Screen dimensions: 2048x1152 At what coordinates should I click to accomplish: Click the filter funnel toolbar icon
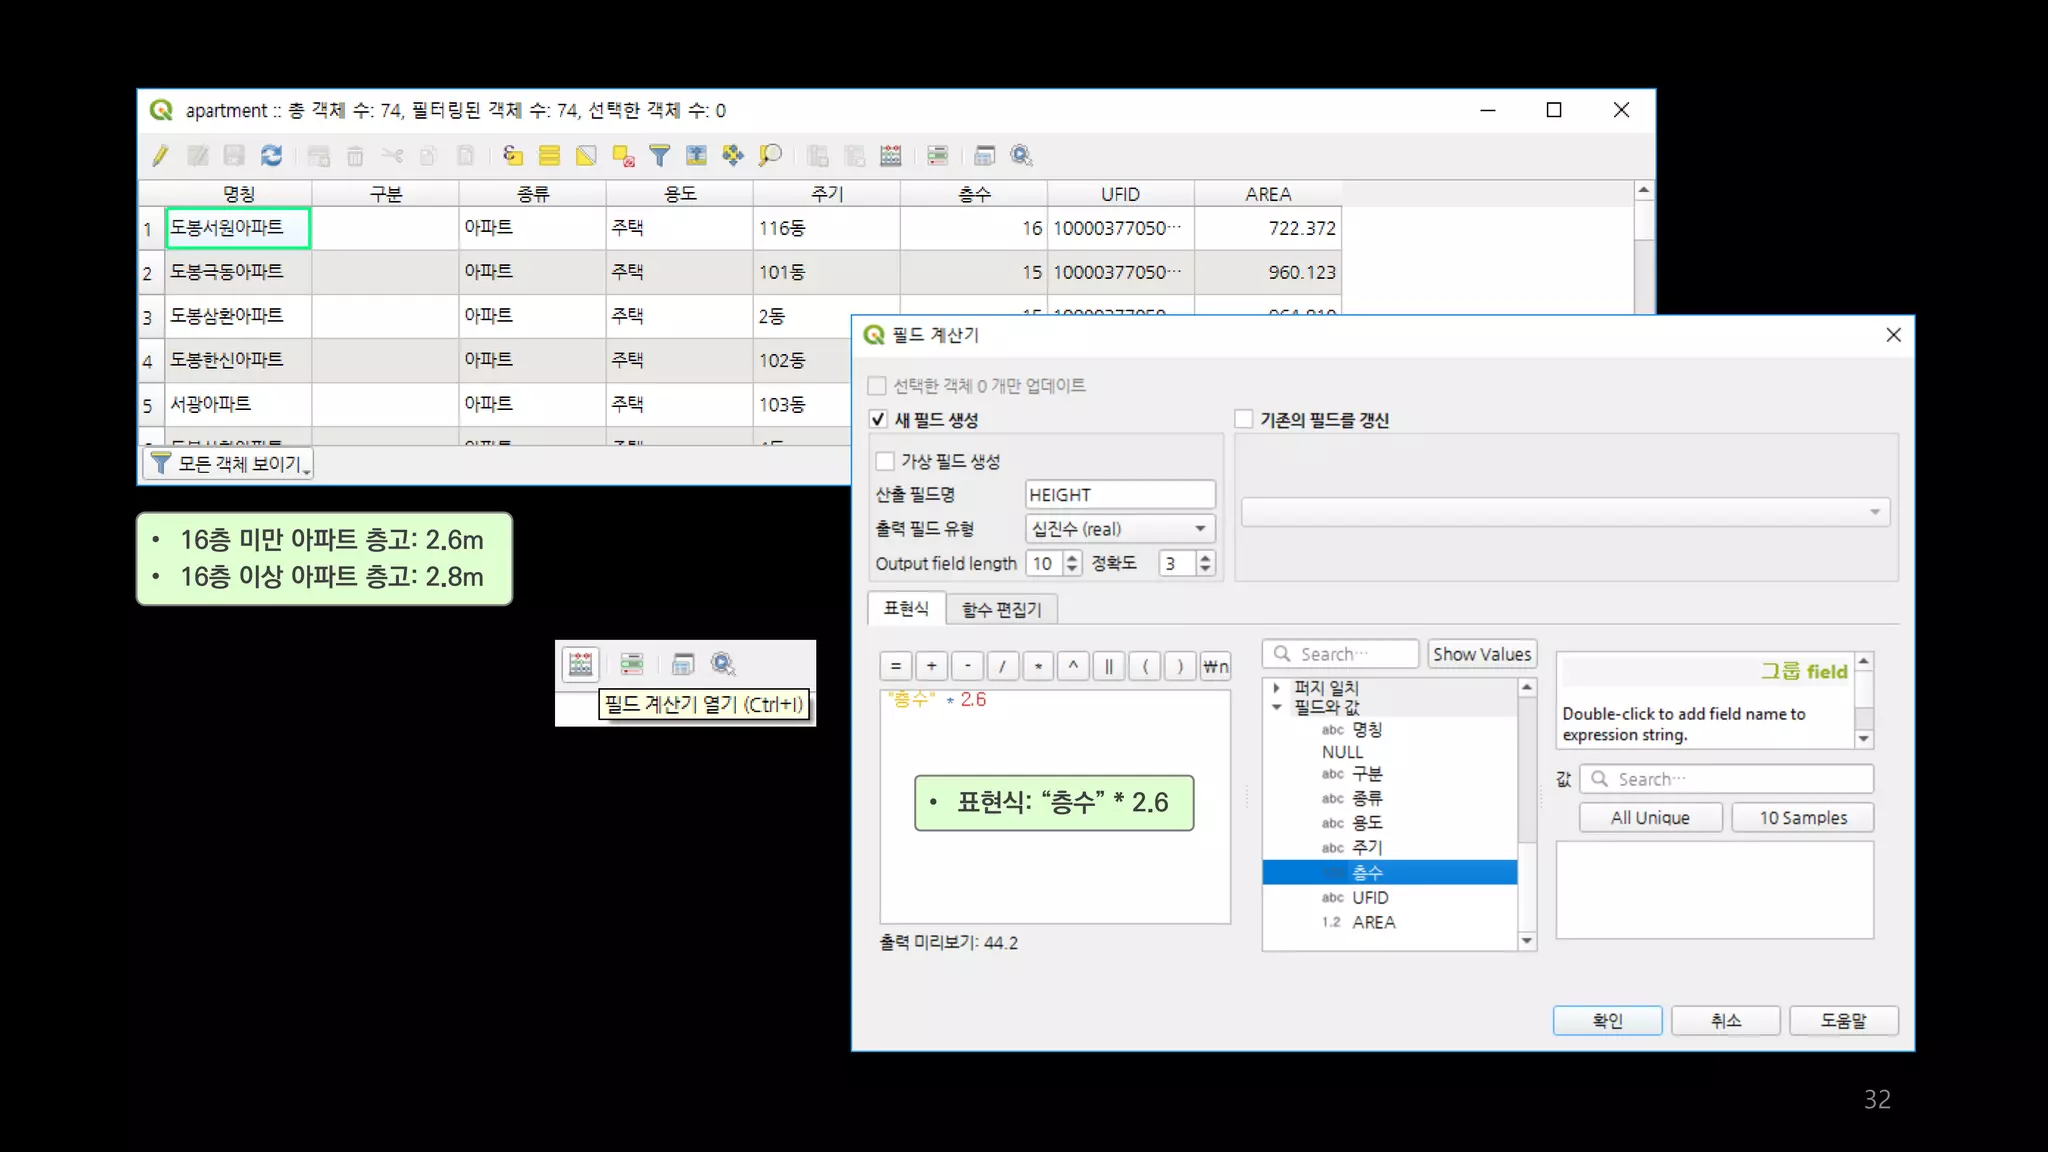point(659,155)
